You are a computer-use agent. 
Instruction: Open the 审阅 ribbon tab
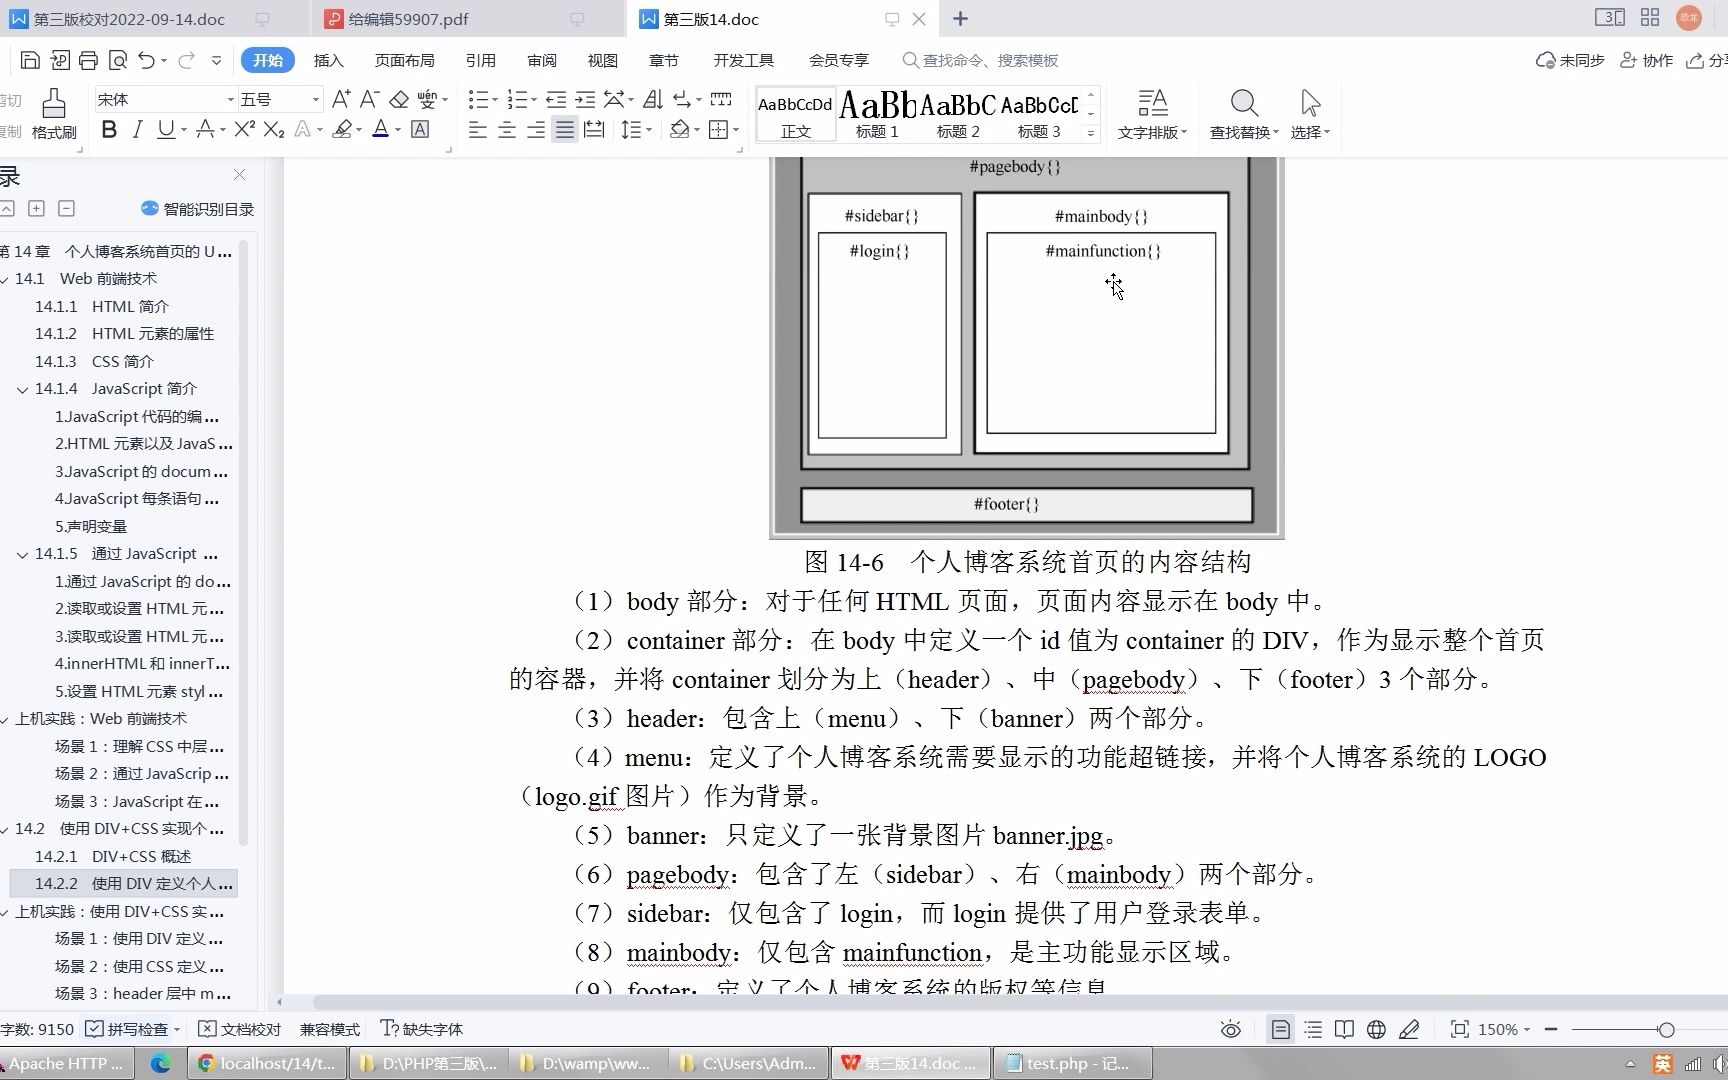(x=541, y=60)
